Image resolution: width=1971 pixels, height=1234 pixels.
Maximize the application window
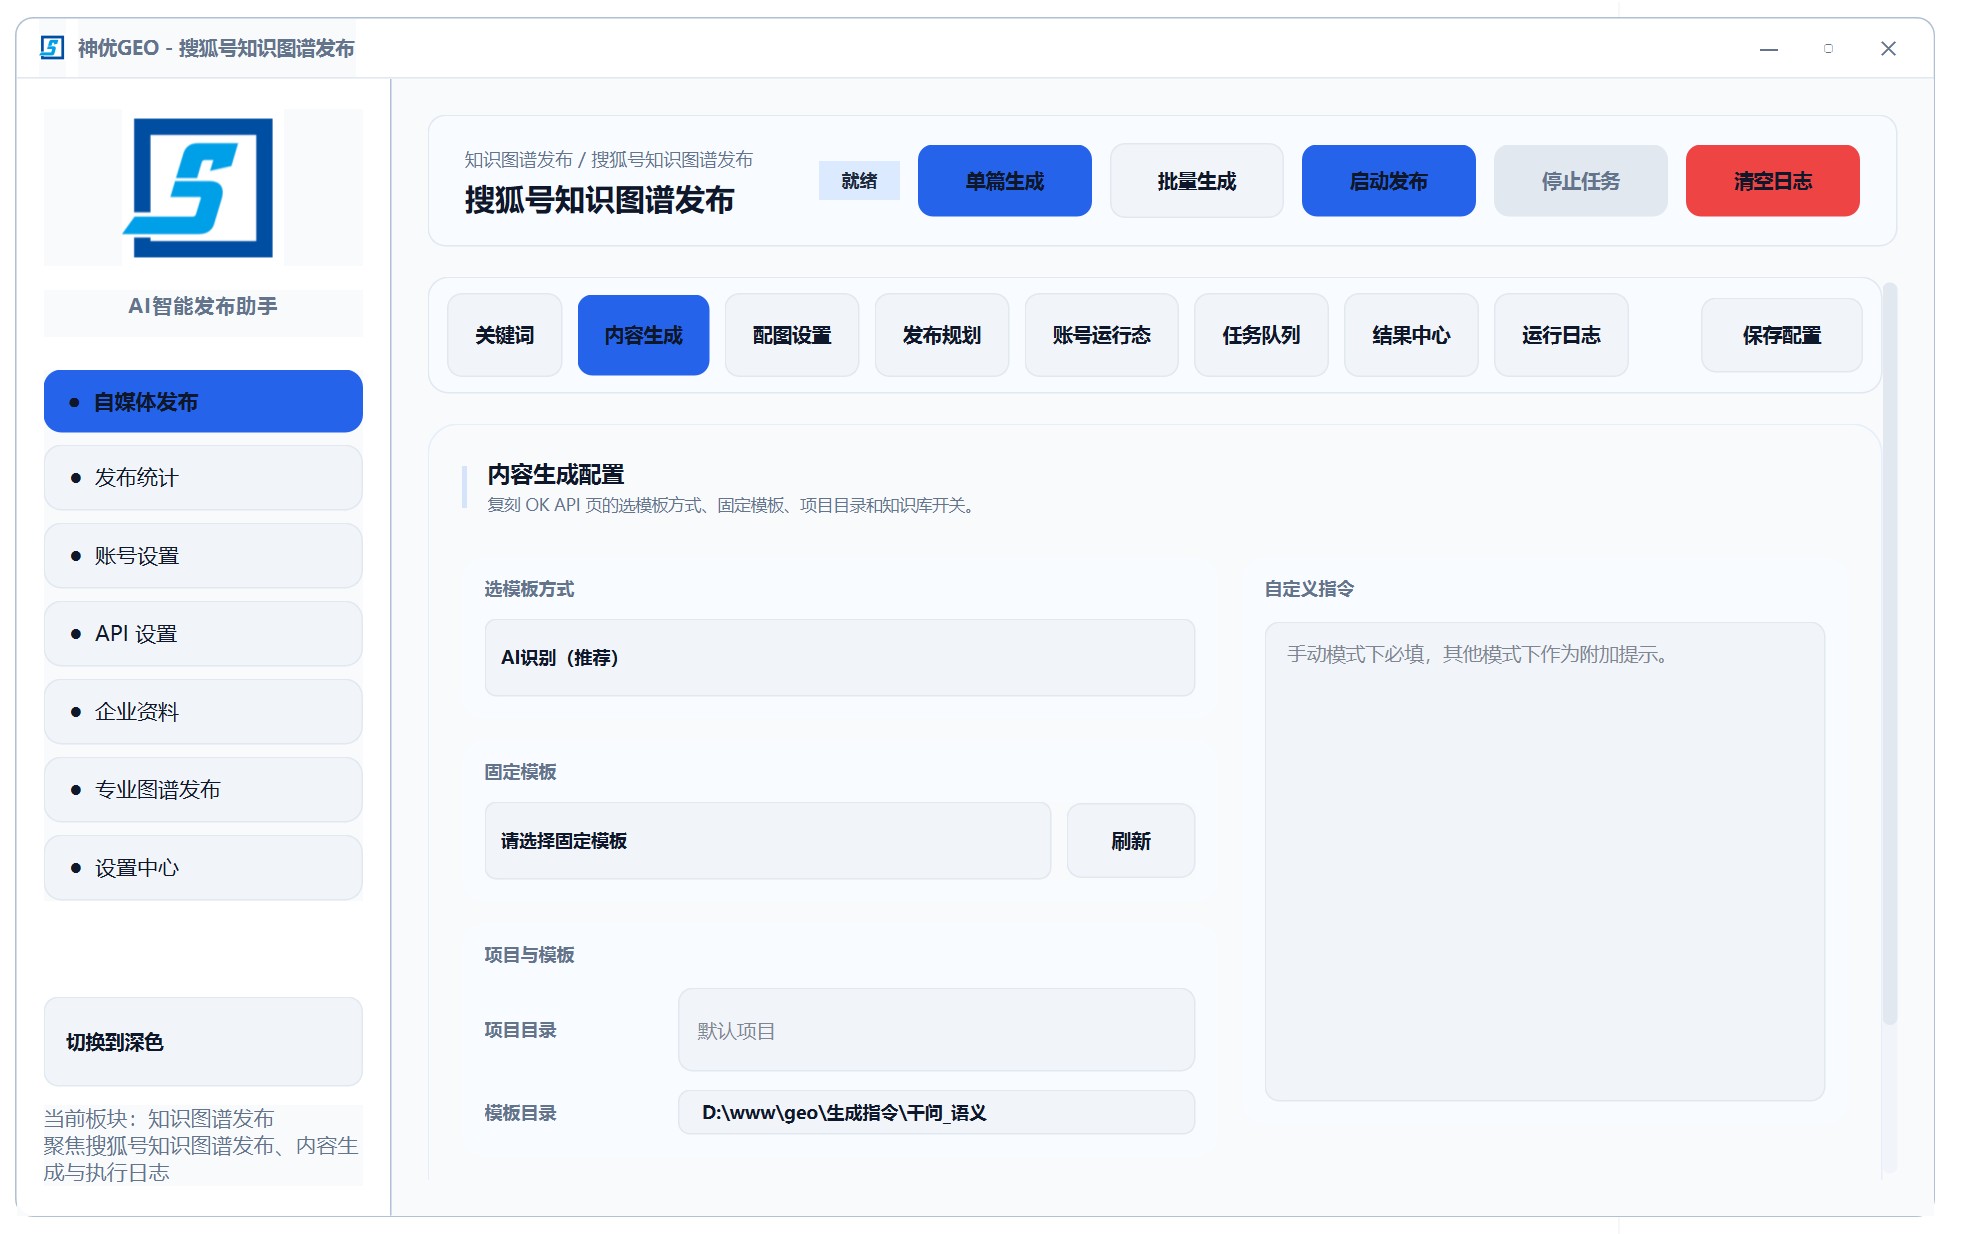pyautogui.click(x=1828, y=48)
